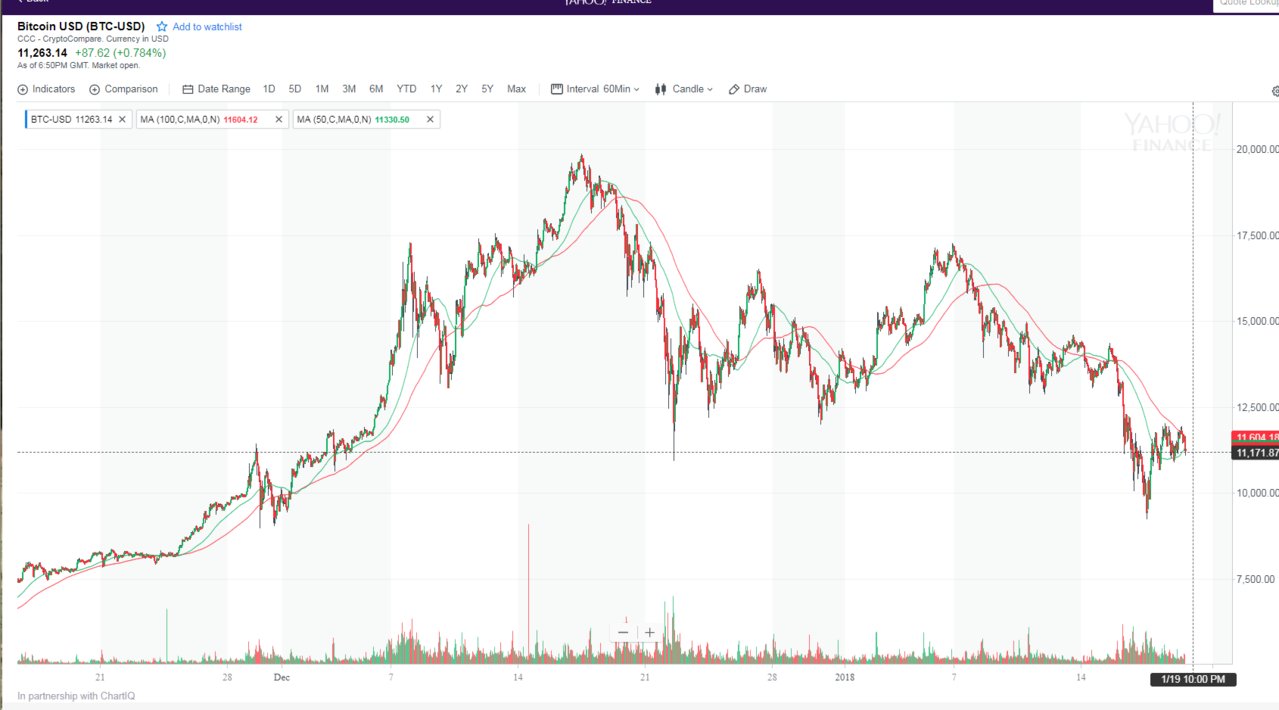Remove the BTC-USD series chip
This screenshot has height=710, width=1279.
[x=122, y=119]
